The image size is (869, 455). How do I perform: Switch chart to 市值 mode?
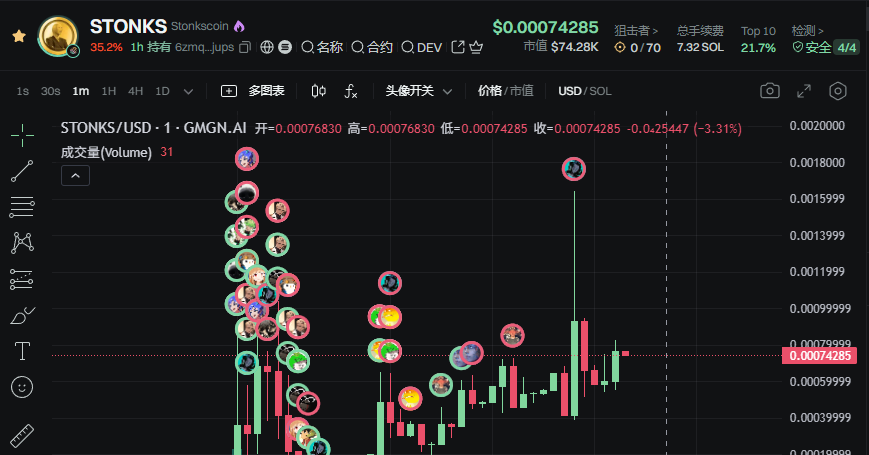[522, 91]
